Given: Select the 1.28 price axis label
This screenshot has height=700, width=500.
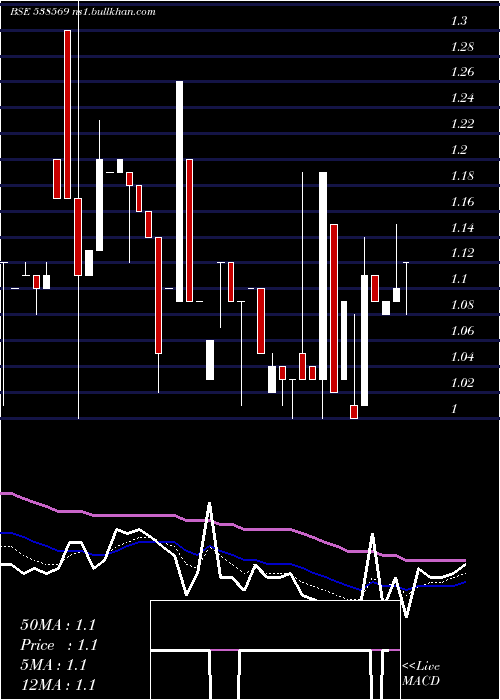Looking at the screenshot, I should [462, 47].
